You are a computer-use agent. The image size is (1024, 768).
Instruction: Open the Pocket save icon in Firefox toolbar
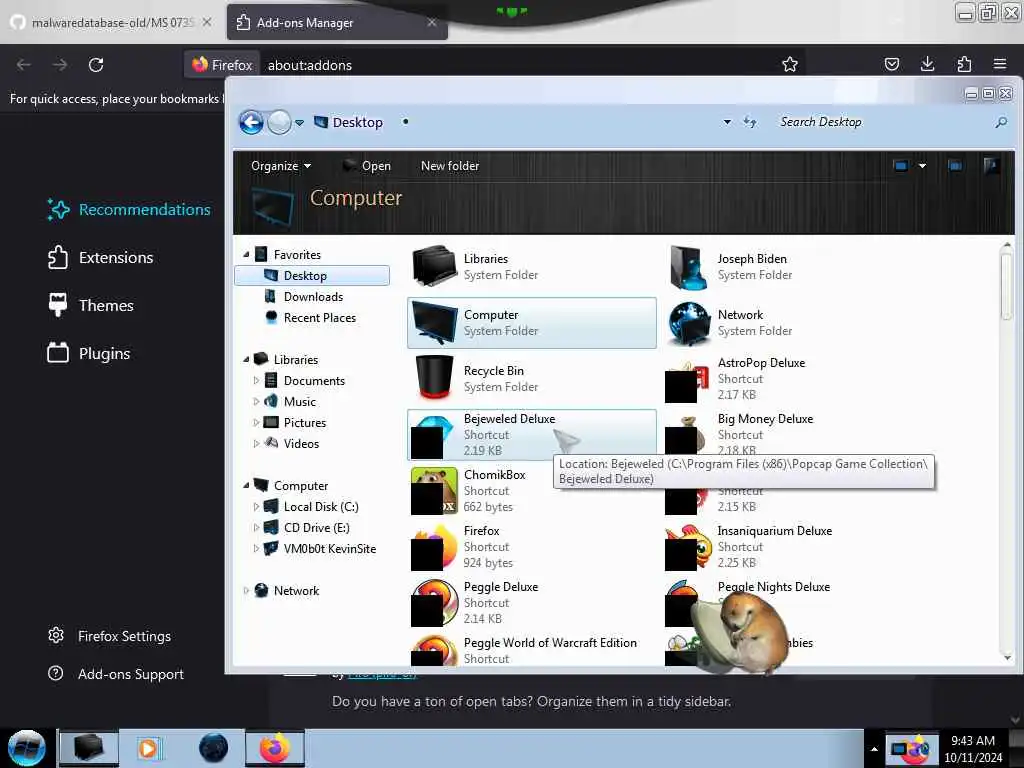point(891,64)
